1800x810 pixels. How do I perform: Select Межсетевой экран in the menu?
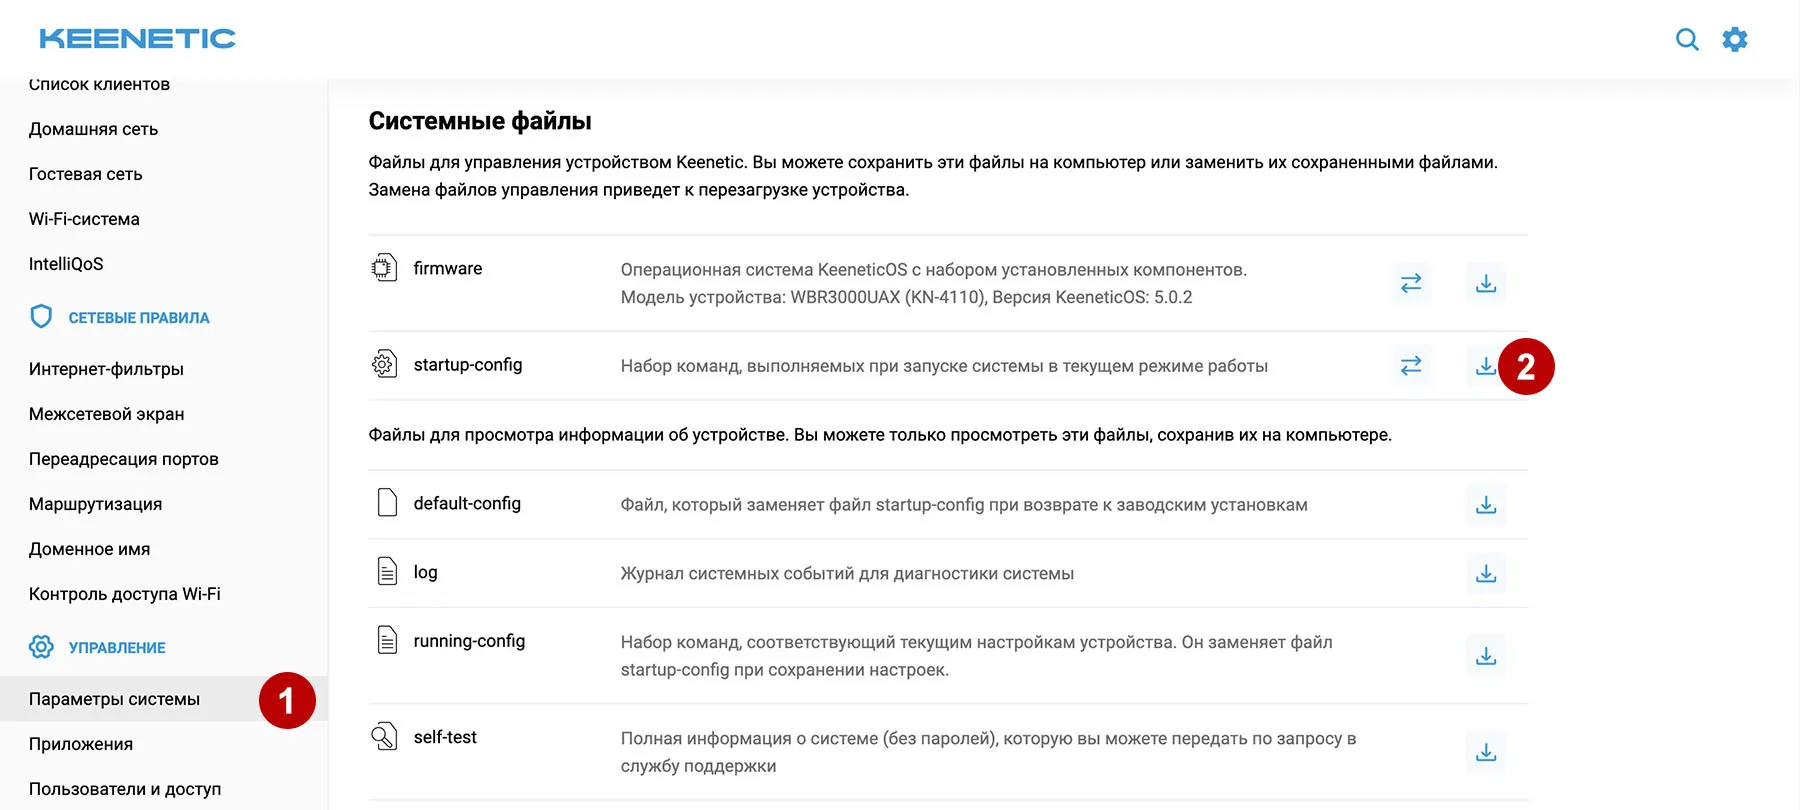click(x=105, y=413)
